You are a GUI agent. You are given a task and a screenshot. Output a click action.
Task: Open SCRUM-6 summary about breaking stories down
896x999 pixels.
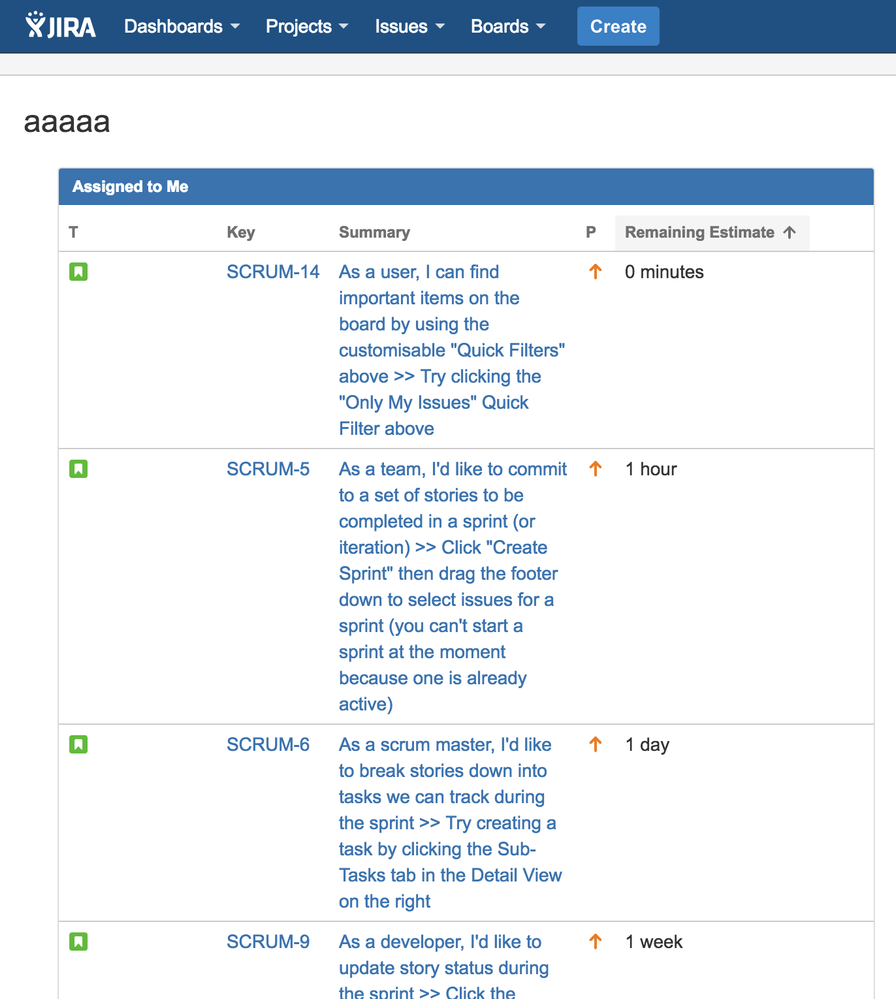tap(450, 823)
